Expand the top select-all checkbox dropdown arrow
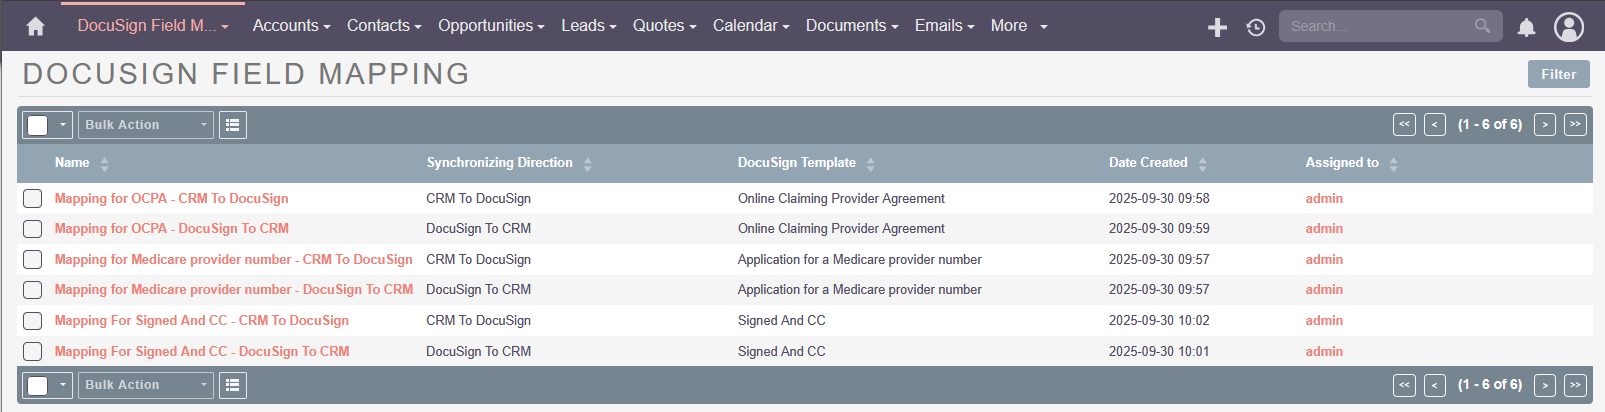This screenshot has height=412, width=1605. pos(62,125)
